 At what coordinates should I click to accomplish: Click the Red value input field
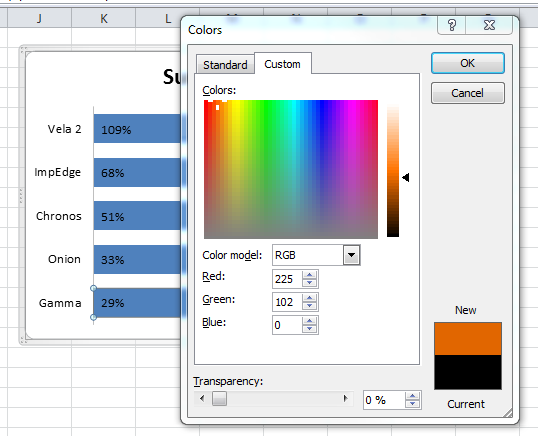tap(288, 279)
